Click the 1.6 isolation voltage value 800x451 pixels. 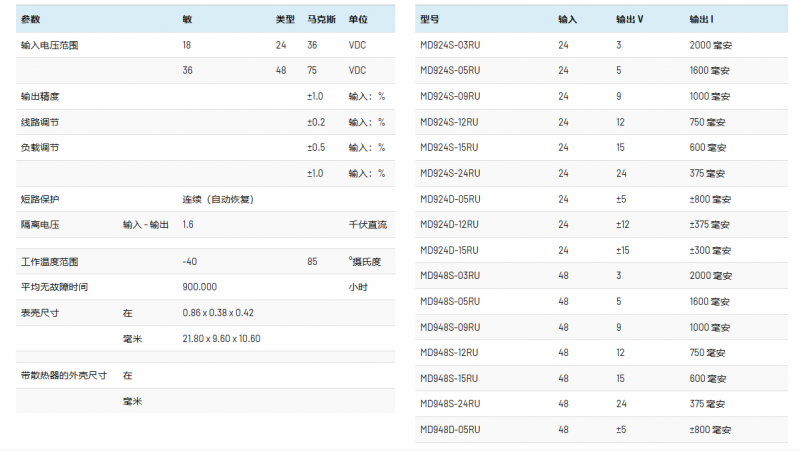[188, 224]
